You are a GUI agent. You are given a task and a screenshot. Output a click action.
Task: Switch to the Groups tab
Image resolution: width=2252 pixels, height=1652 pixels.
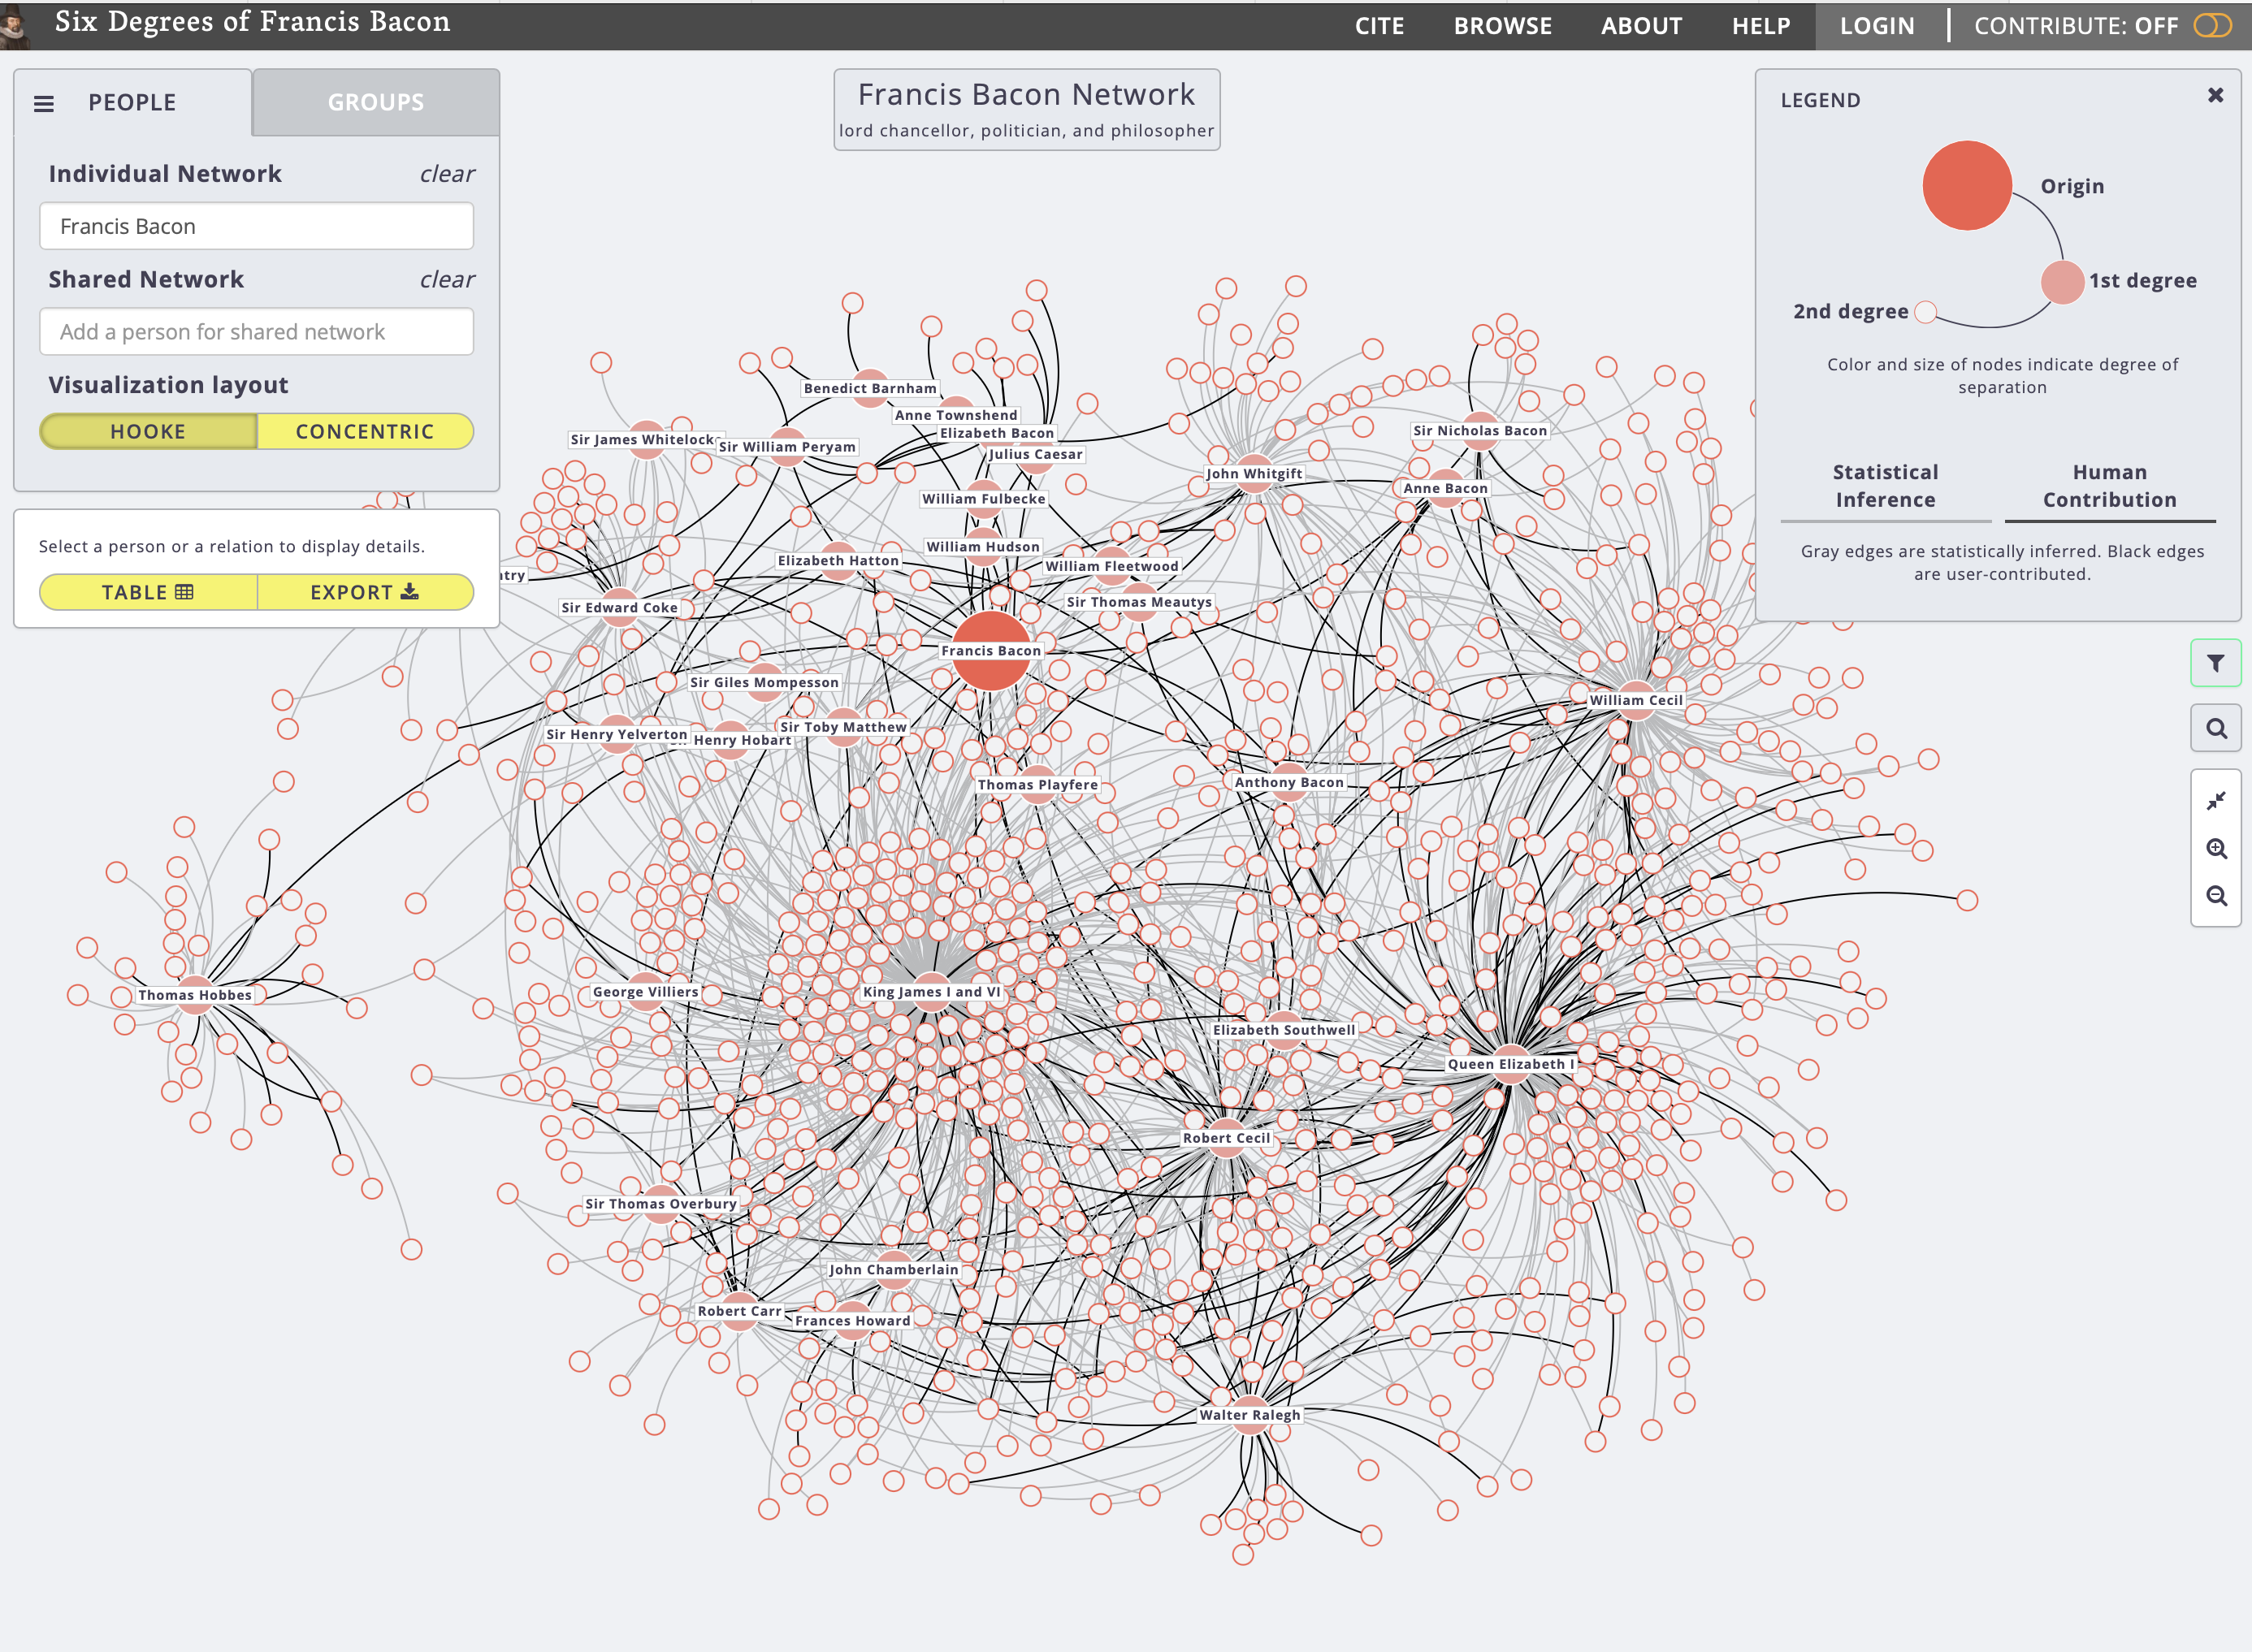(376, 102)
